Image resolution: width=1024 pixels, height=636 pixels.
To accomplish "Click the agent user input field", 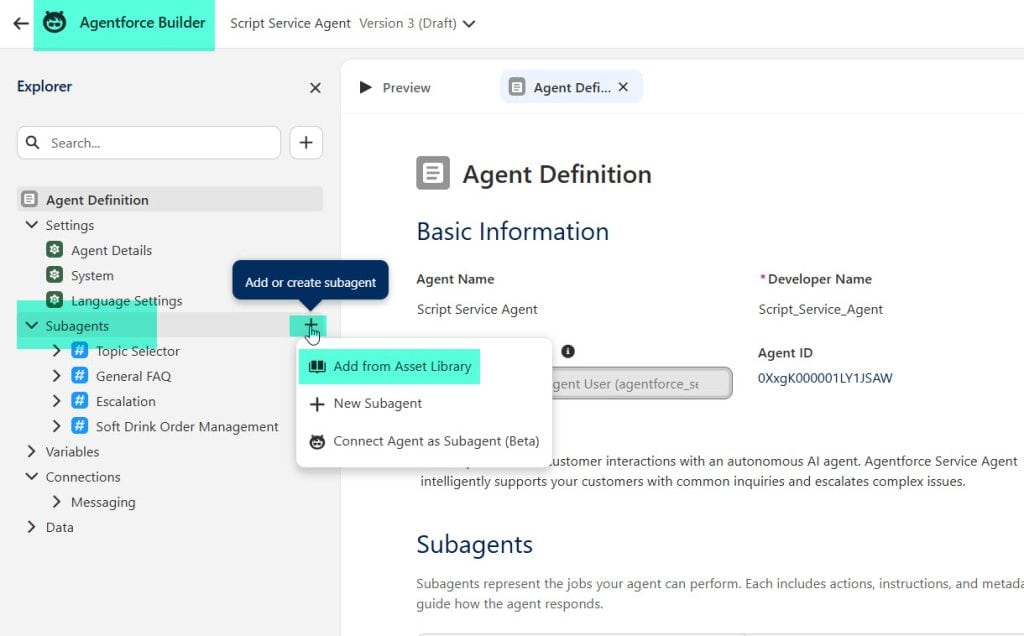I will (x=642, y=383).
